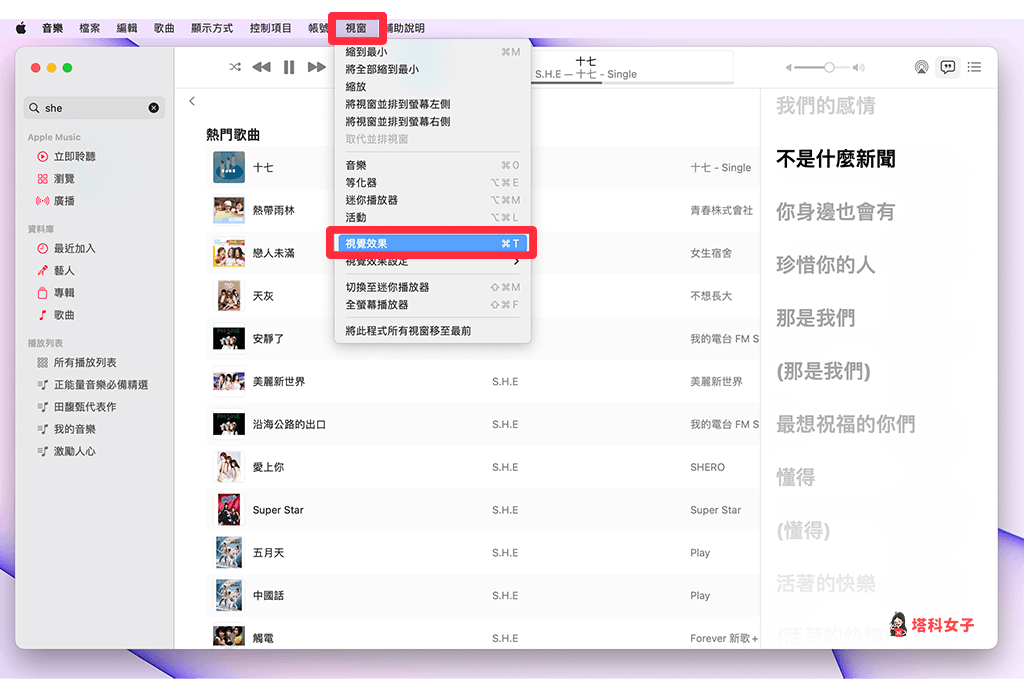Open AirPlay output icon
Image resolution: width=1024 pixels, height=699 pixels.
pos(921,67)
